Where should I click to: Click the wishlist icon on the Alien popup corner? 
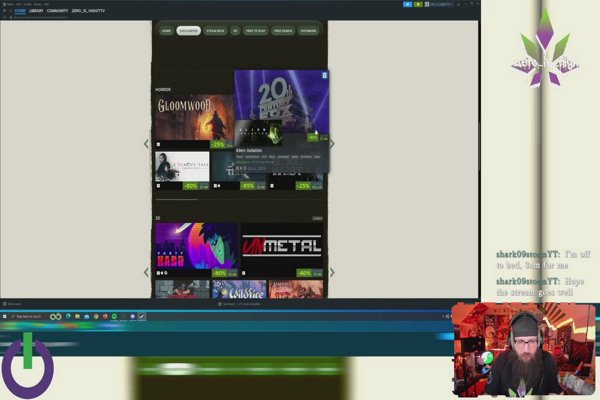324,75
